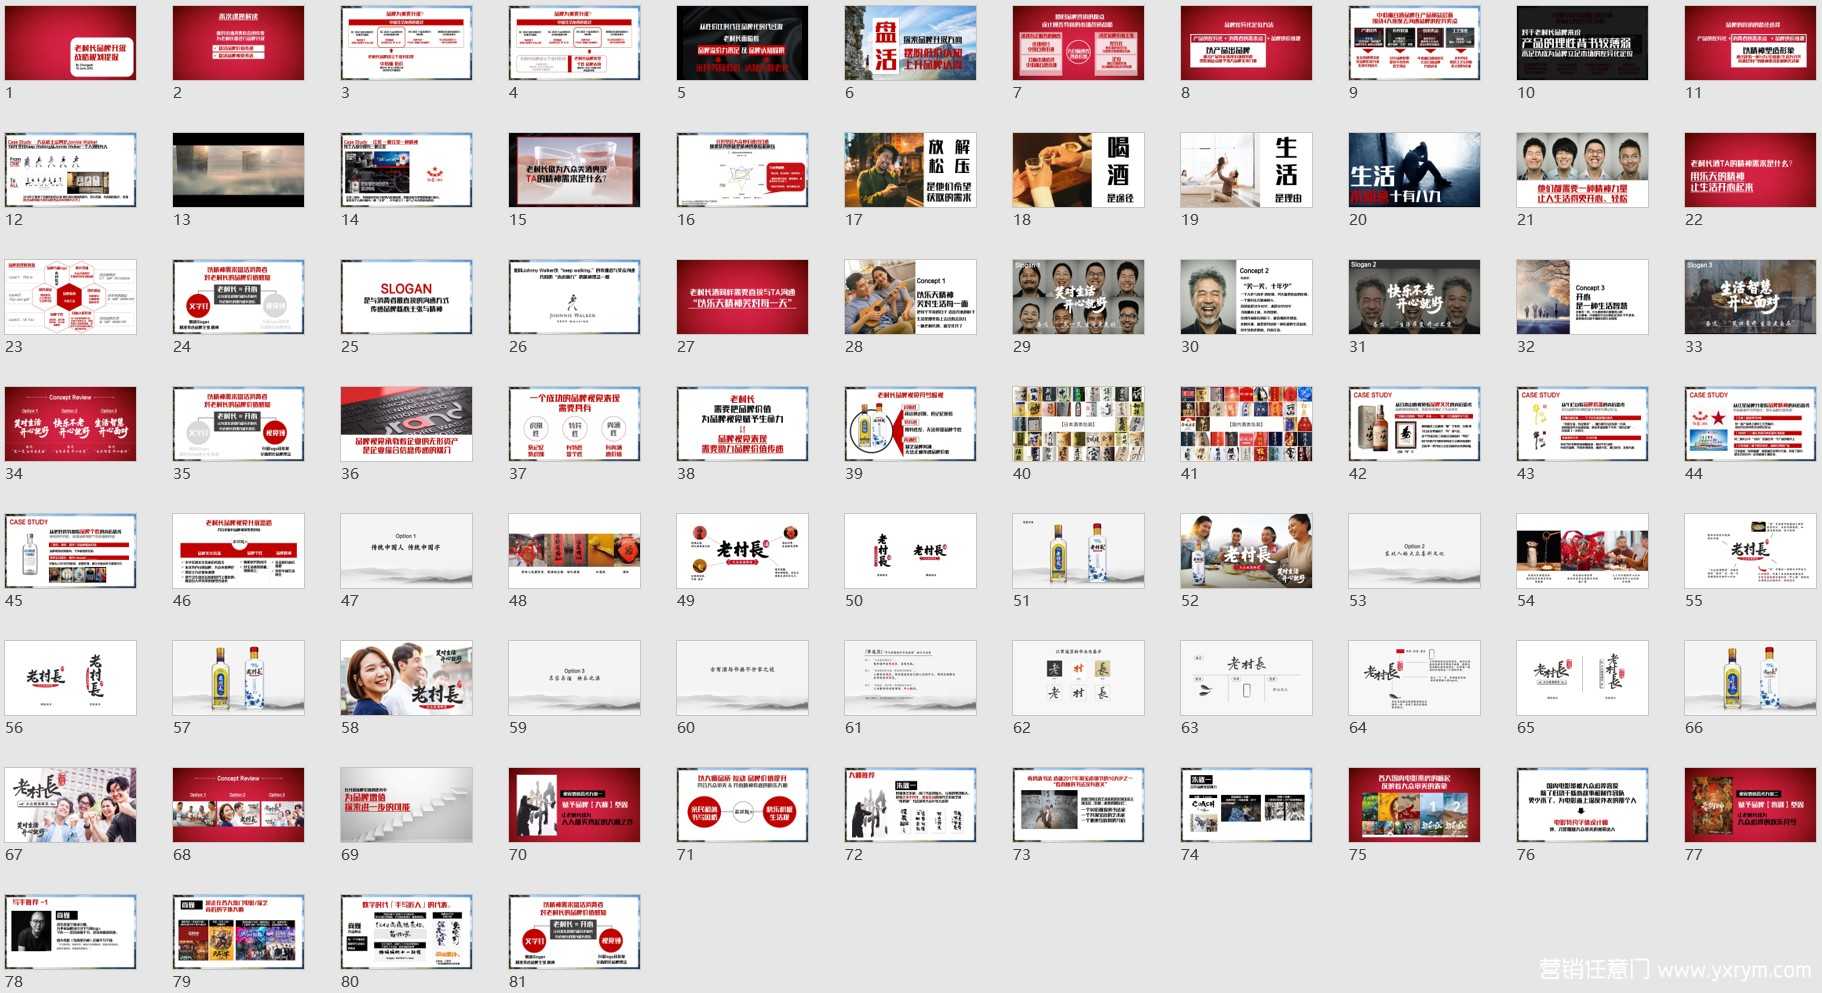Select slide 18 drinking thumbnail
This screenshot has height=993, width=1822.
click(x=1078, y=170)
